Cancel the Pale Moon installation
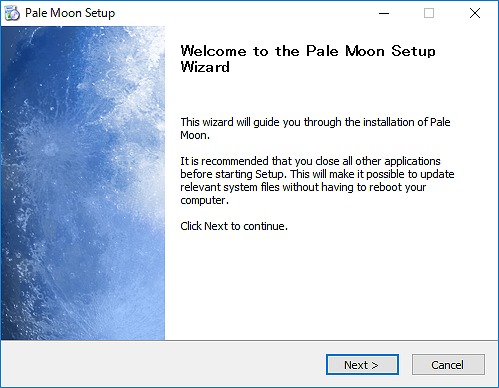Viewport: 499px width, 388px height. coord(448,364)
